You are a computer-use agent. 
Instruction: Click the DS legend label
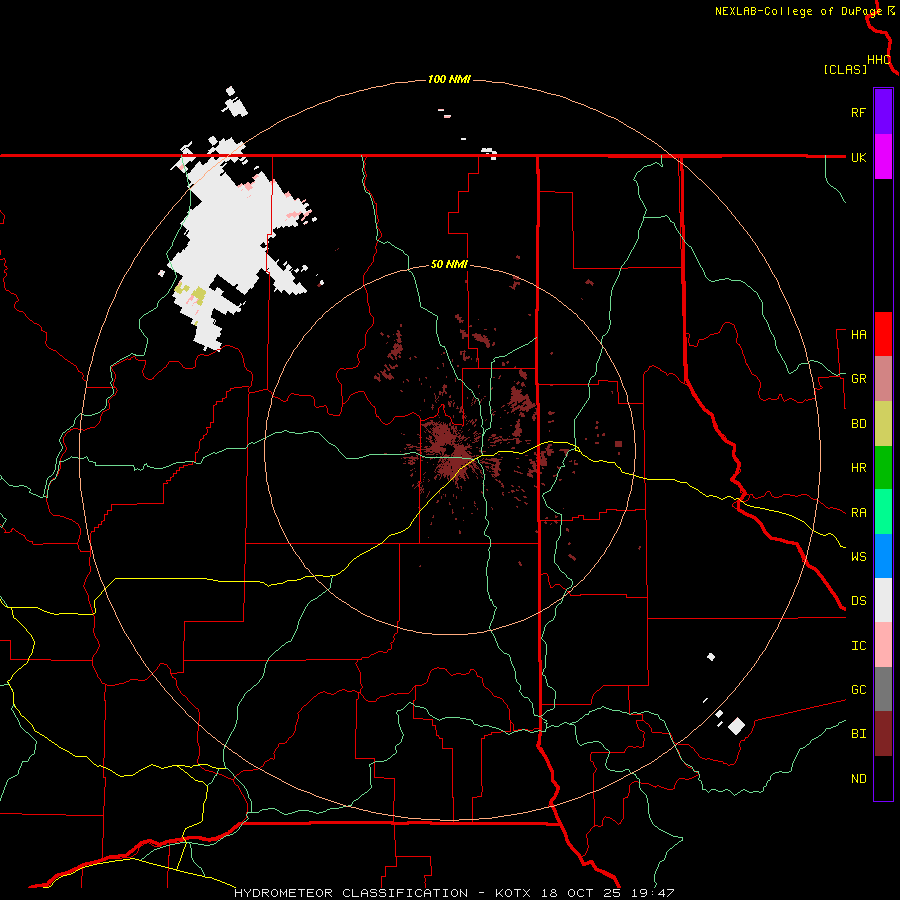pyautogui.click(x=858, y=601)
